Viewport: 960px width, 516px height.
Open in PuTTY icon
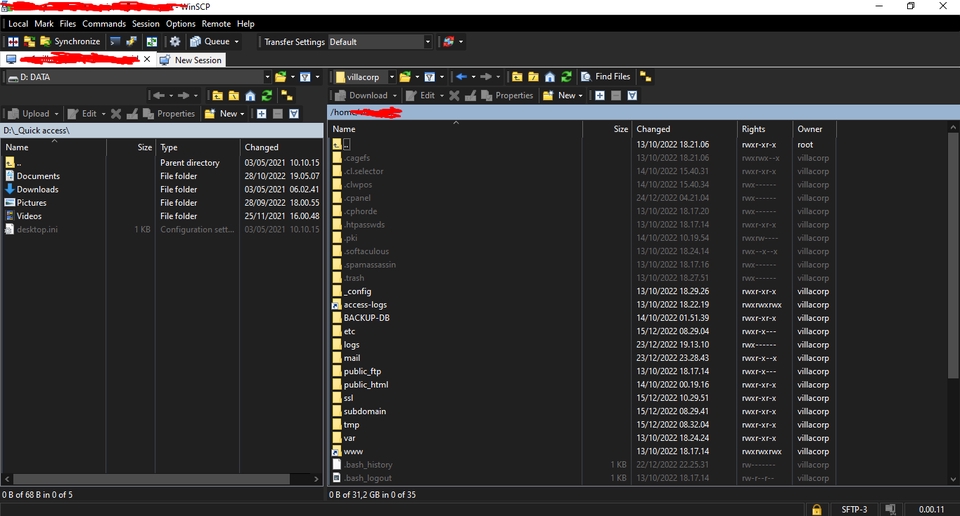pos(132,42)
